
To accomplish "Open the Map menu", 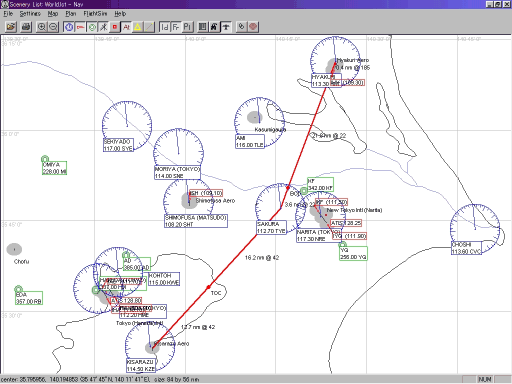I will (x=53, y=14).
